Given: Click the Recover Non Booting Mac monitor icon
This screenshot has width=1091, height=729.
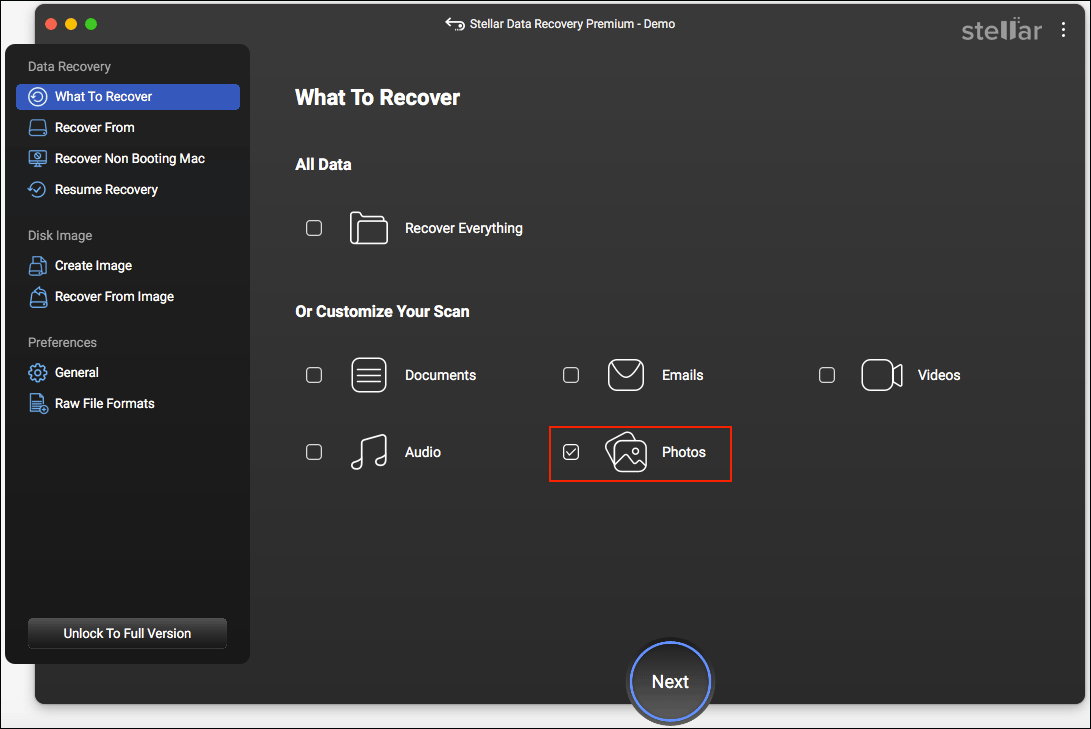Looking at the screenshot, I should click(x=38, y=159).
